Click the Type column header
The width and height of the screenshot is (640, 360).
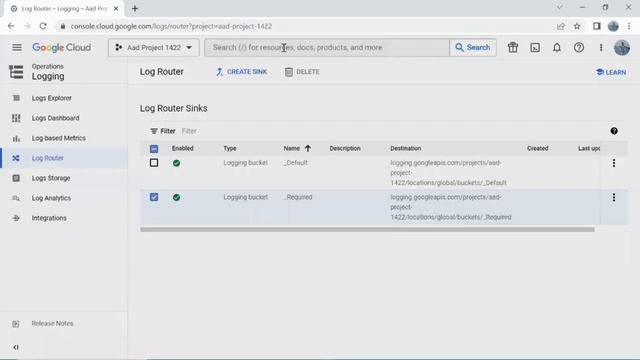pyautogui.click(x=230, y=148)
